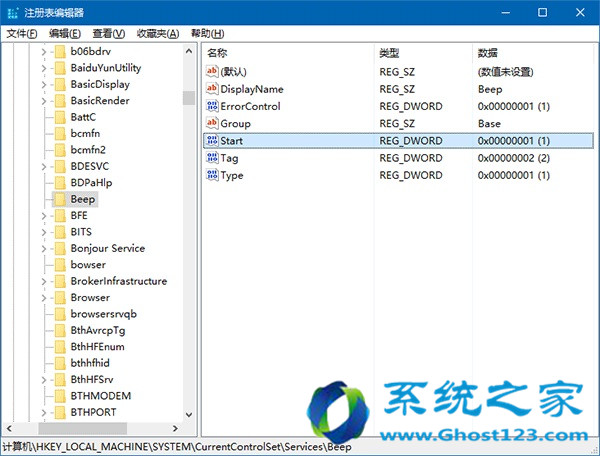Expand the Bonjour Service tree node
This screenshot has width=600, height=456.
pyautogui.click(x=44, y=248)
